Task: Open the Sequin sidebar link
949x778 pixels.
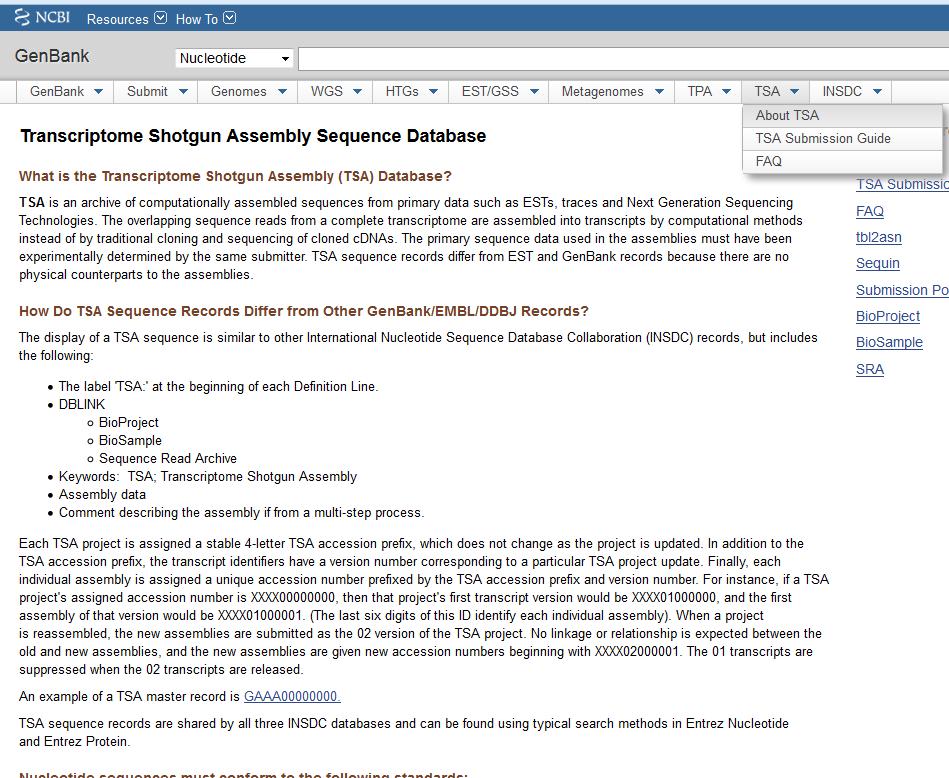Action: pyautogui.click(x=878, y=263)
